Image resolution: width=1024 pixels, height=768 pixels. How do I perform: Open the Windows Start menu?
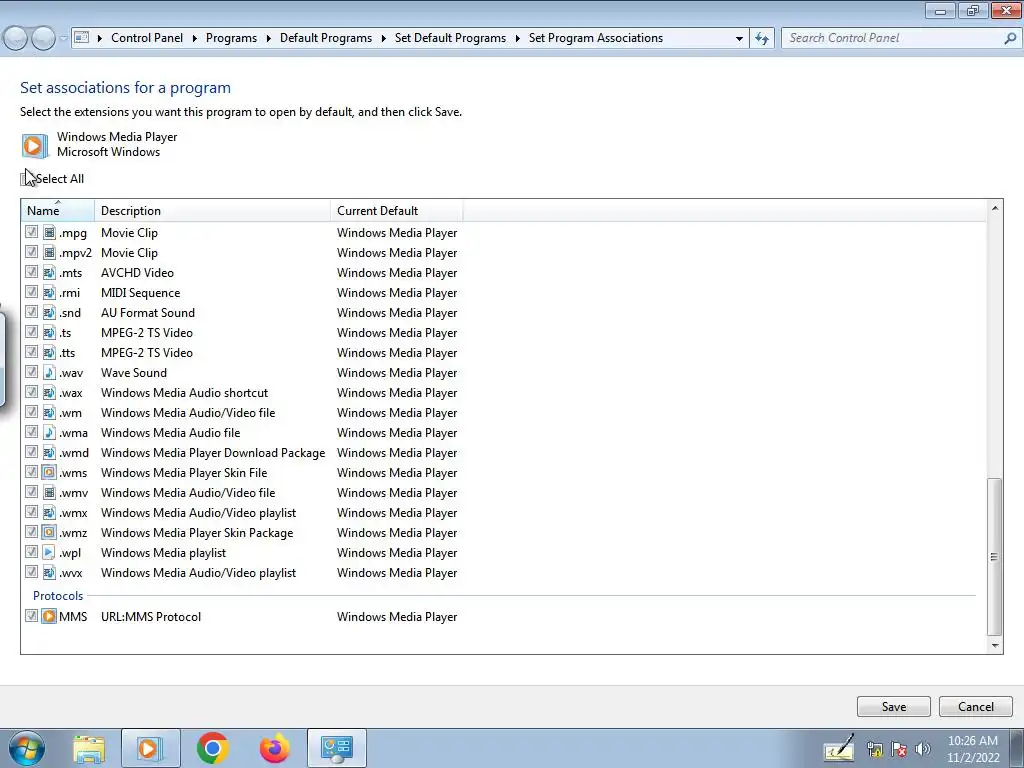[x=27, y=748]
